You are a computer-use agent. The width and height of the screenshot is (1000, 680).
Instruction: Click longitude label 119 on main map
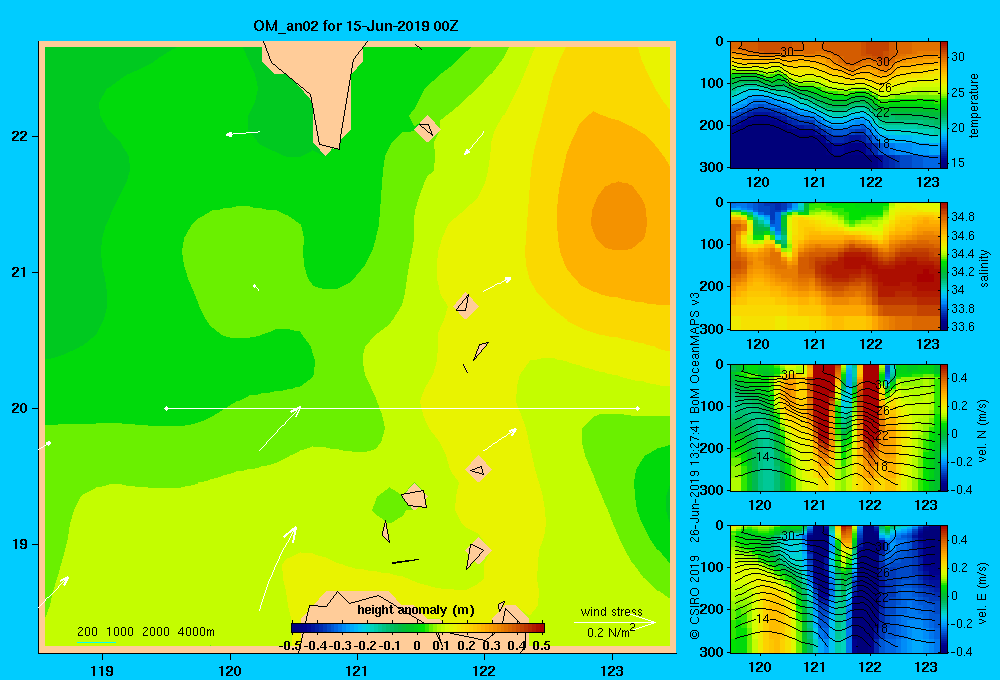point(102,670)
